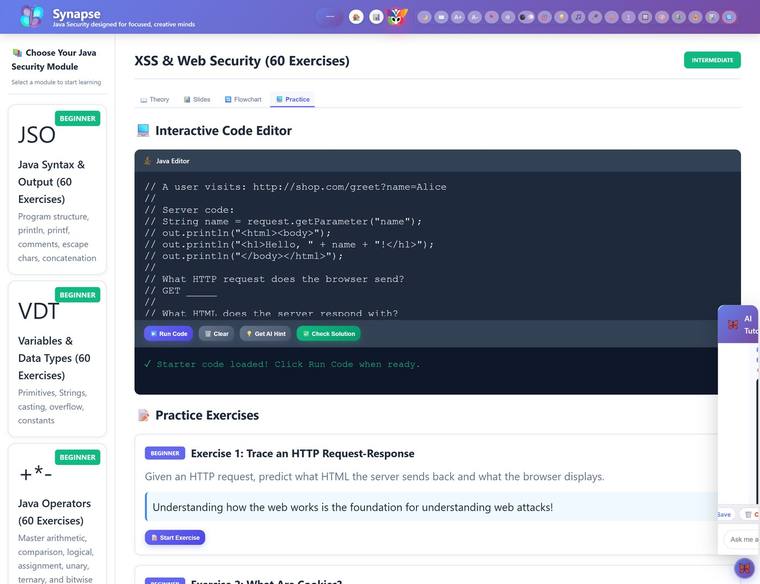Click the notepad icon beside Practice Exercises

[x=143, y=415]
